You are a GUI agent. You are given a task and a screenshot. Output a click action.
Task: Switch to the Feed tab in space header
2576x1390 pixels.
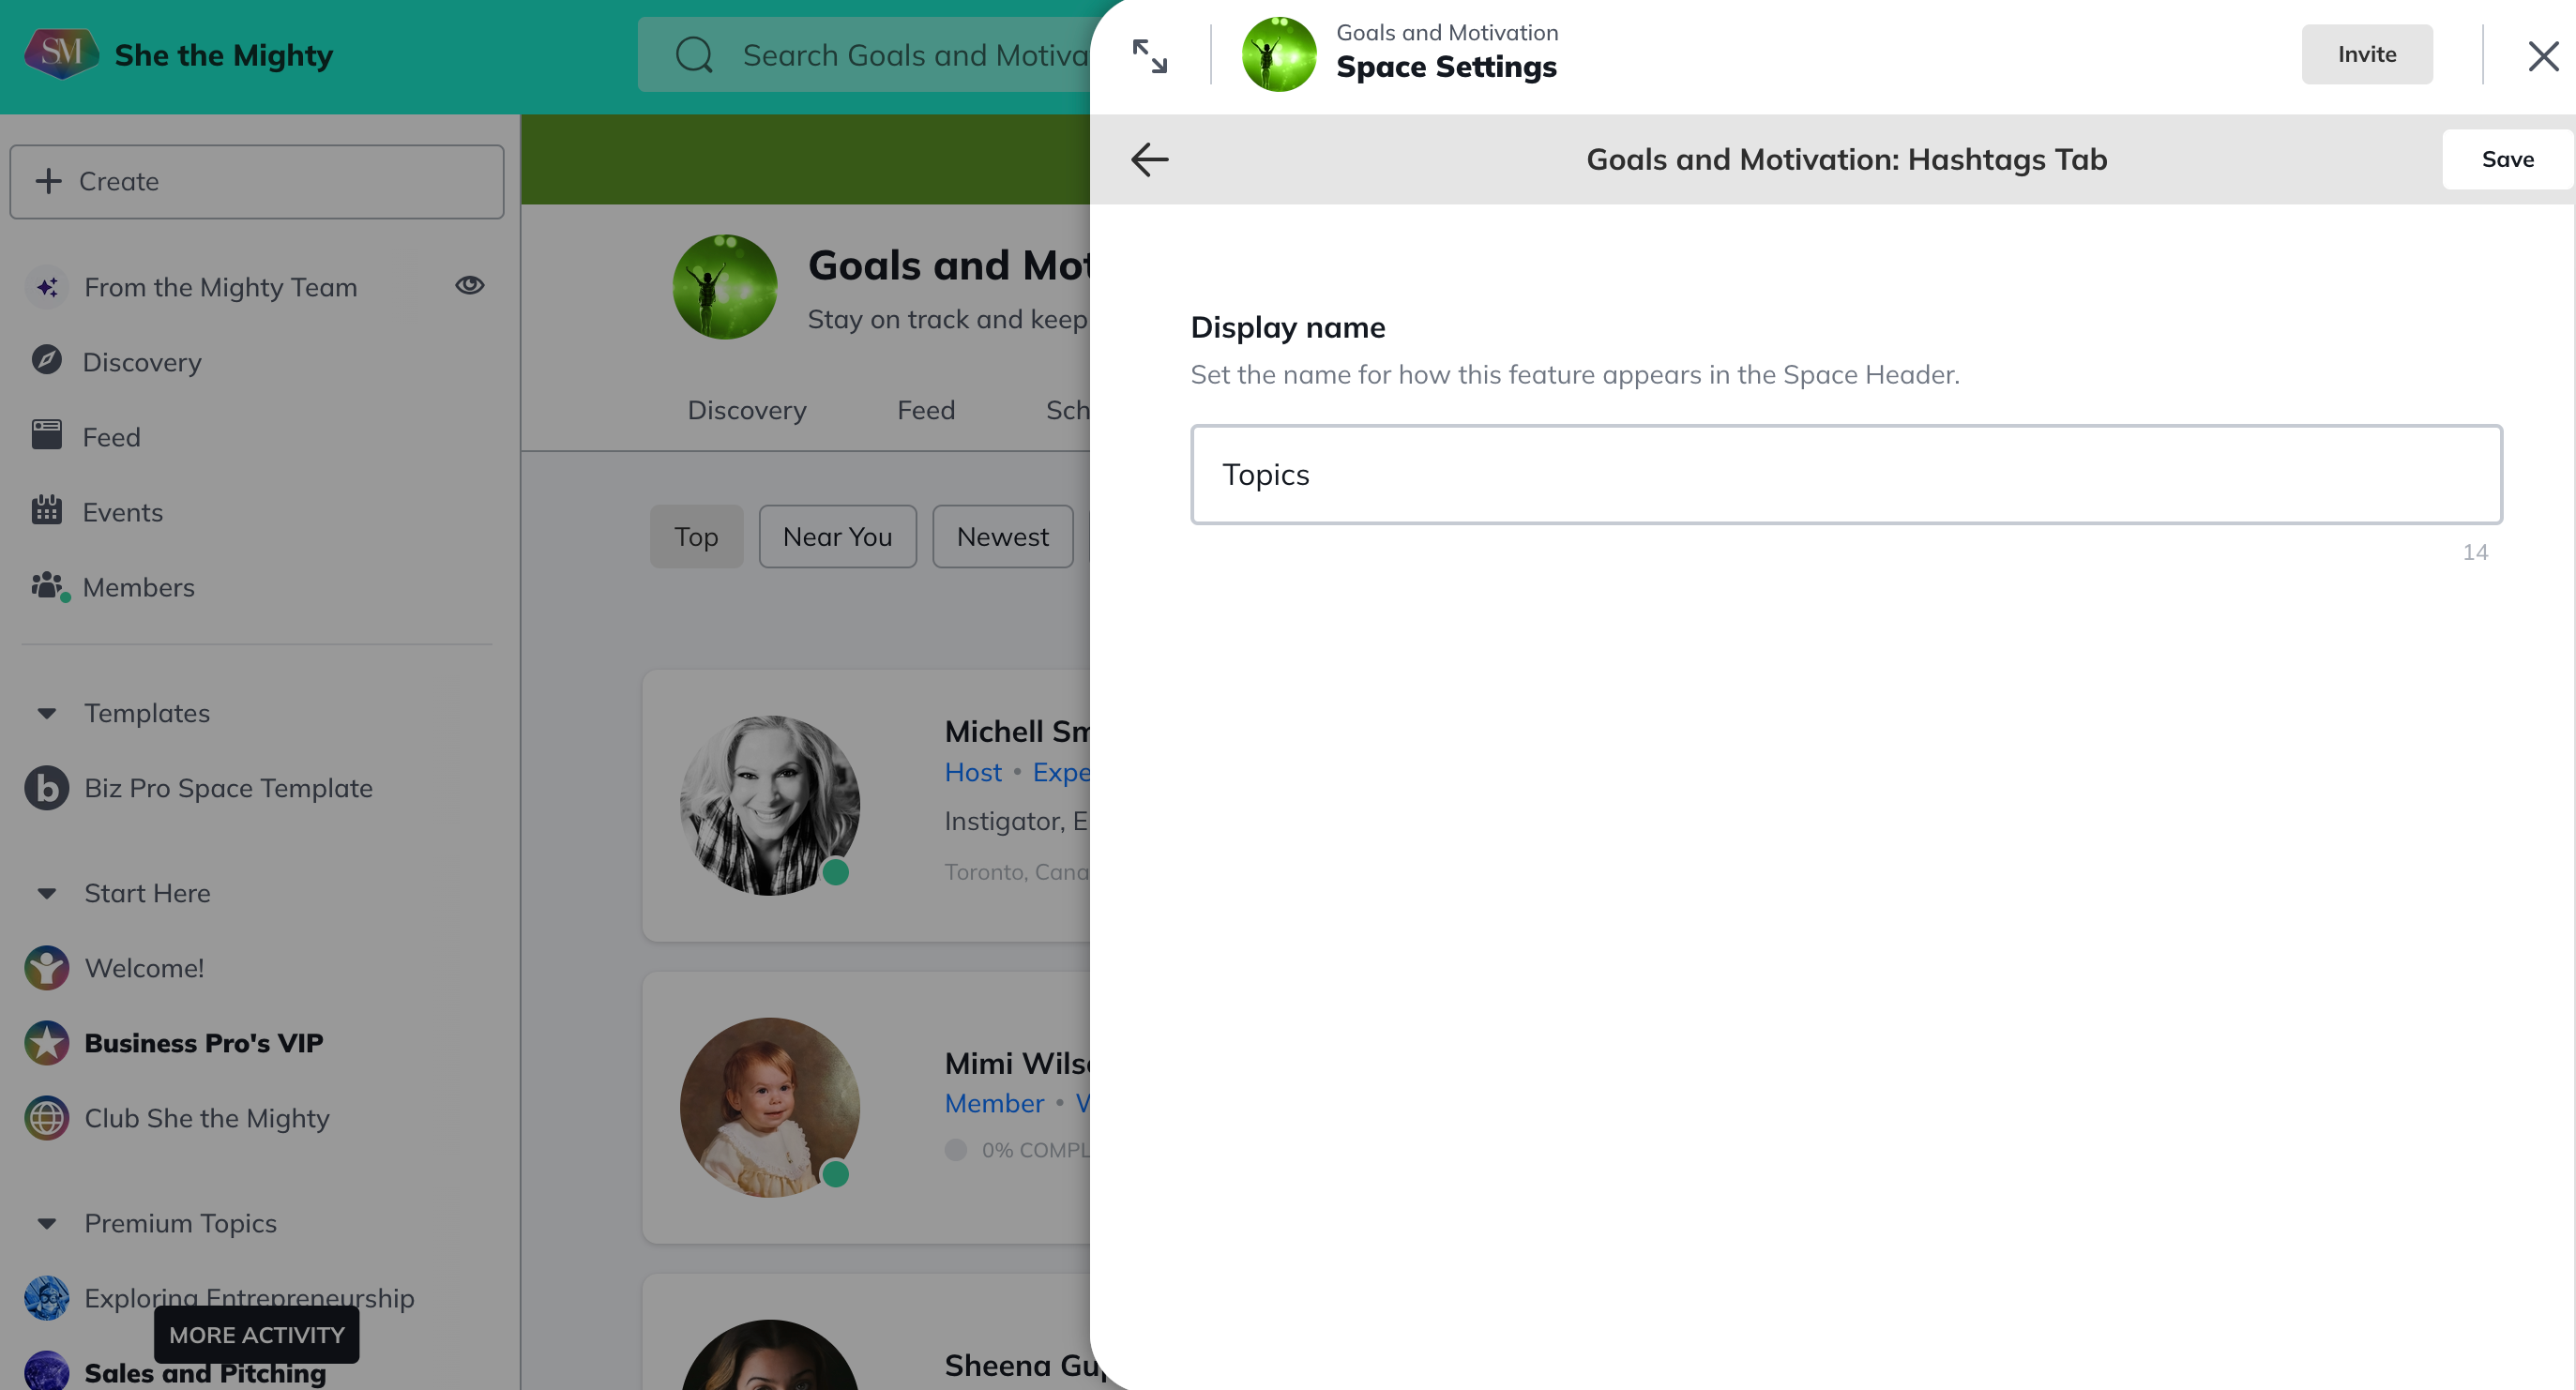point(925,410)
